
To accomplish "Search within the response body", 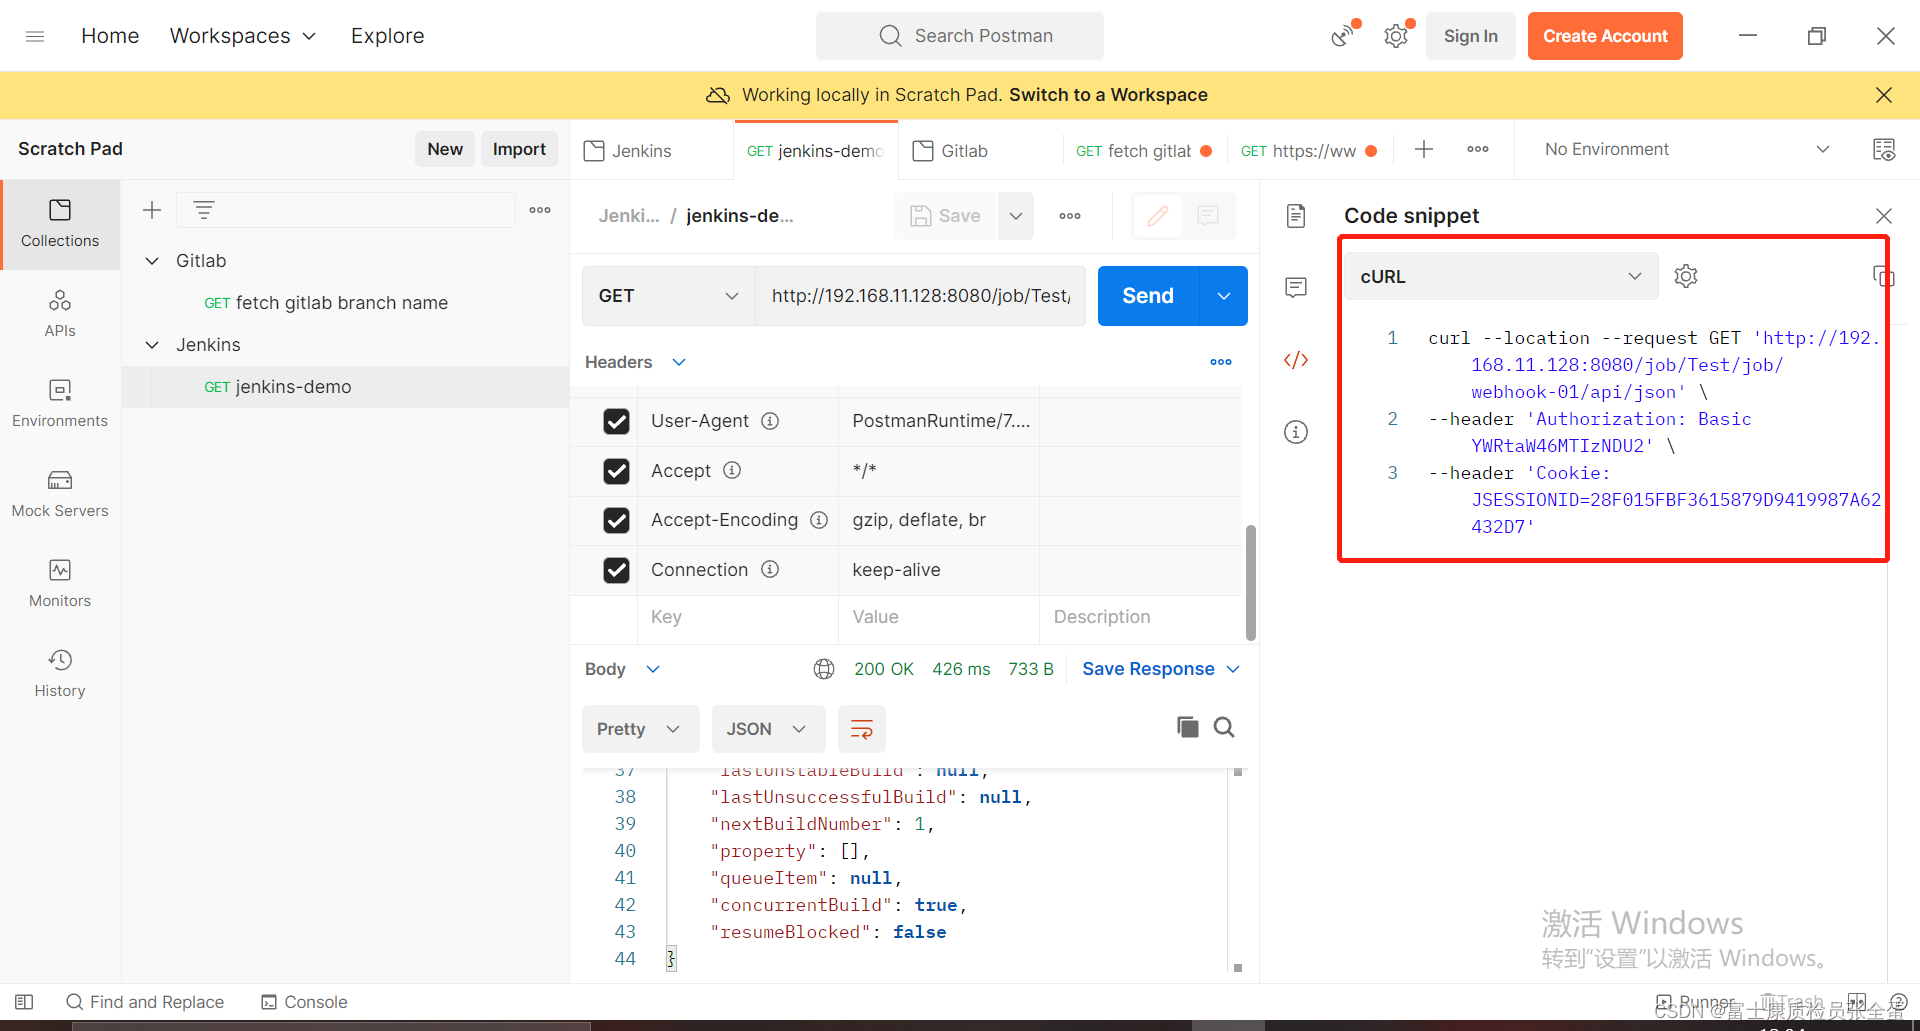I will tap(1224, 727).
